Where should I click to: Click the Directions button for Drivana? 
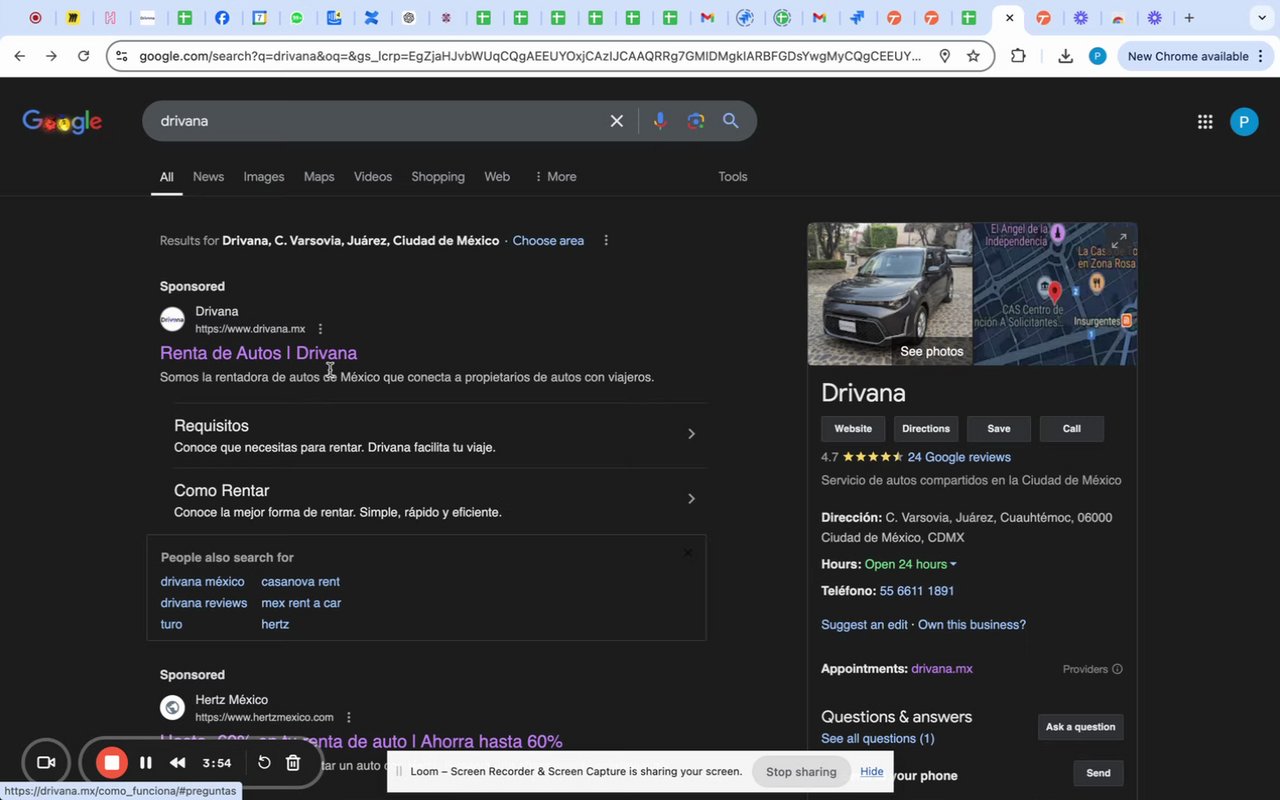click(x=925, y=429)
